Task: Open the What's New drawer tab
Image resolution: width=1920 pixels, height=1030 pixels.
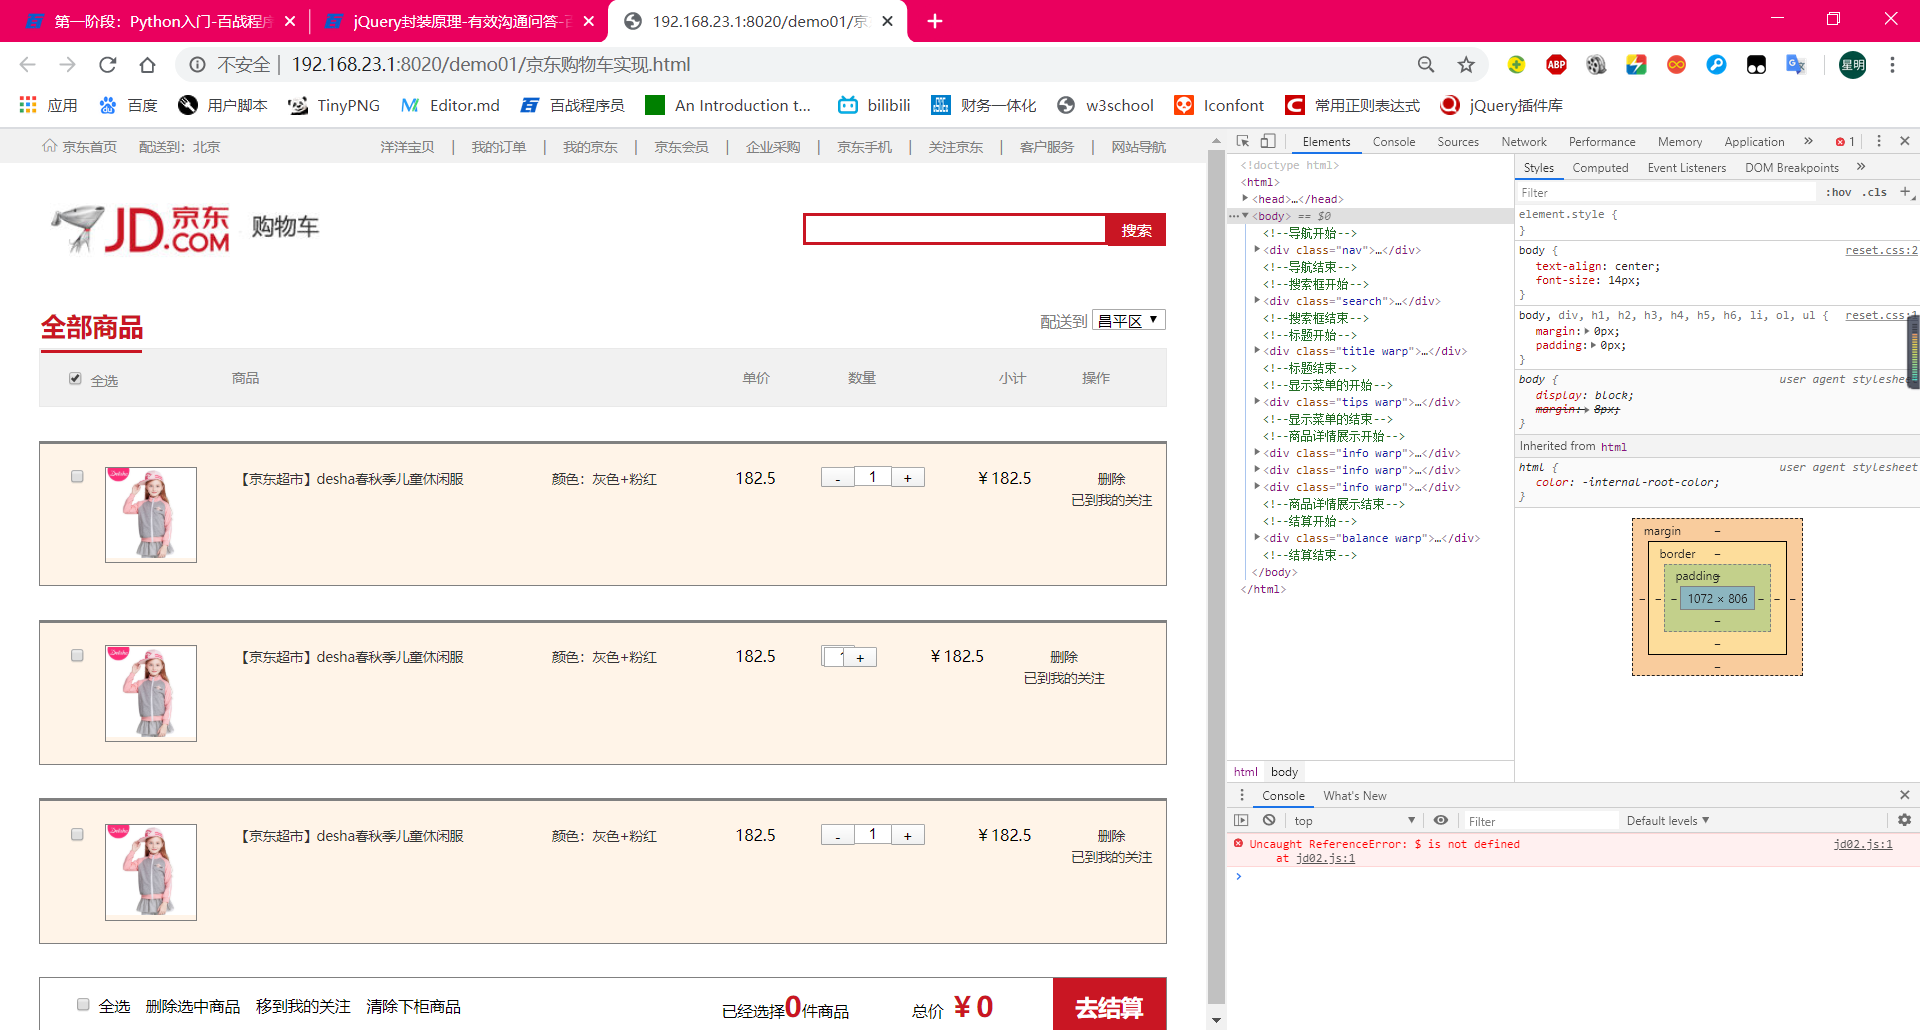Action: (1355, 796)
